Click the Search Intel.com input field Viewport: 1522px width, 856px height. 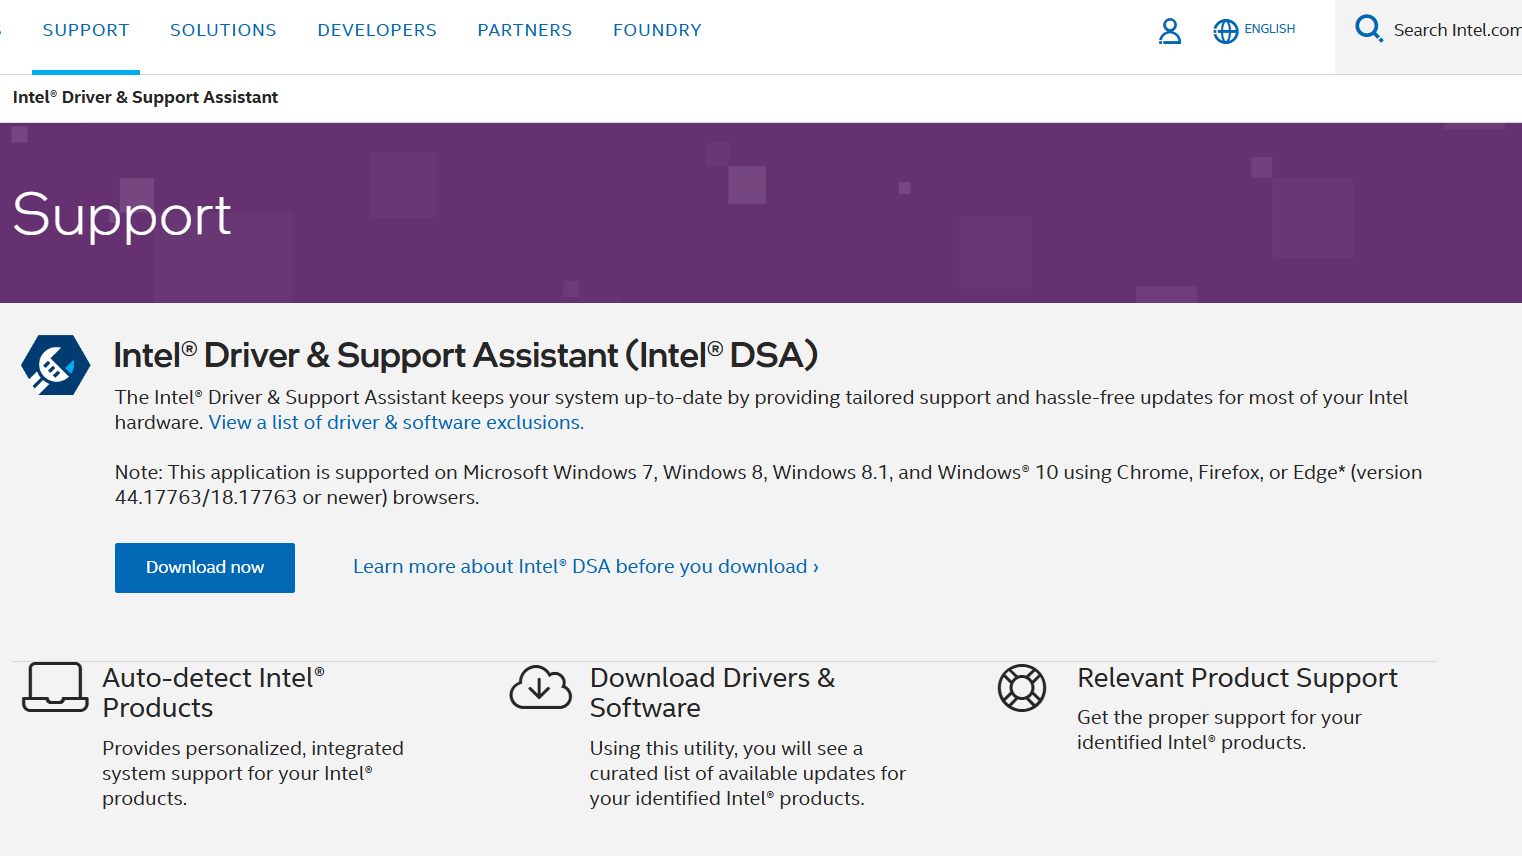pos(1456,30)
